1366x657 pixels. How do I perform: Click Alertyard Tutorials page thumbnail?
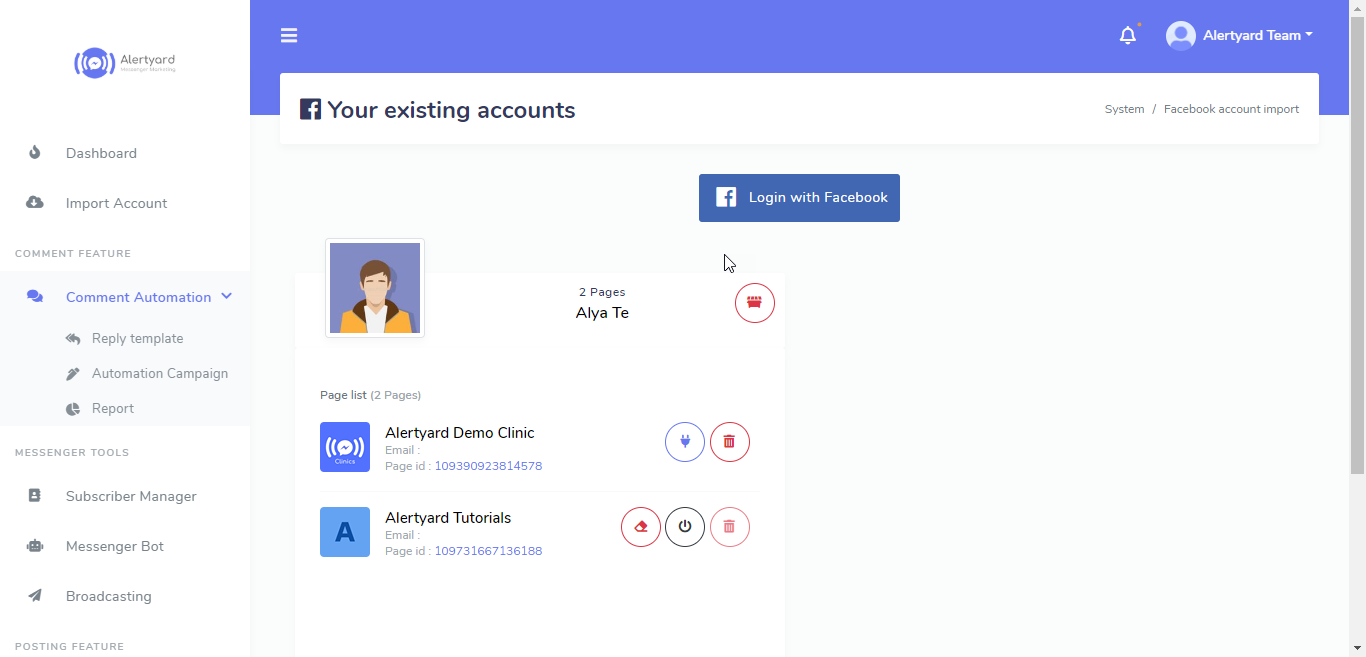[x=345, y=532]
